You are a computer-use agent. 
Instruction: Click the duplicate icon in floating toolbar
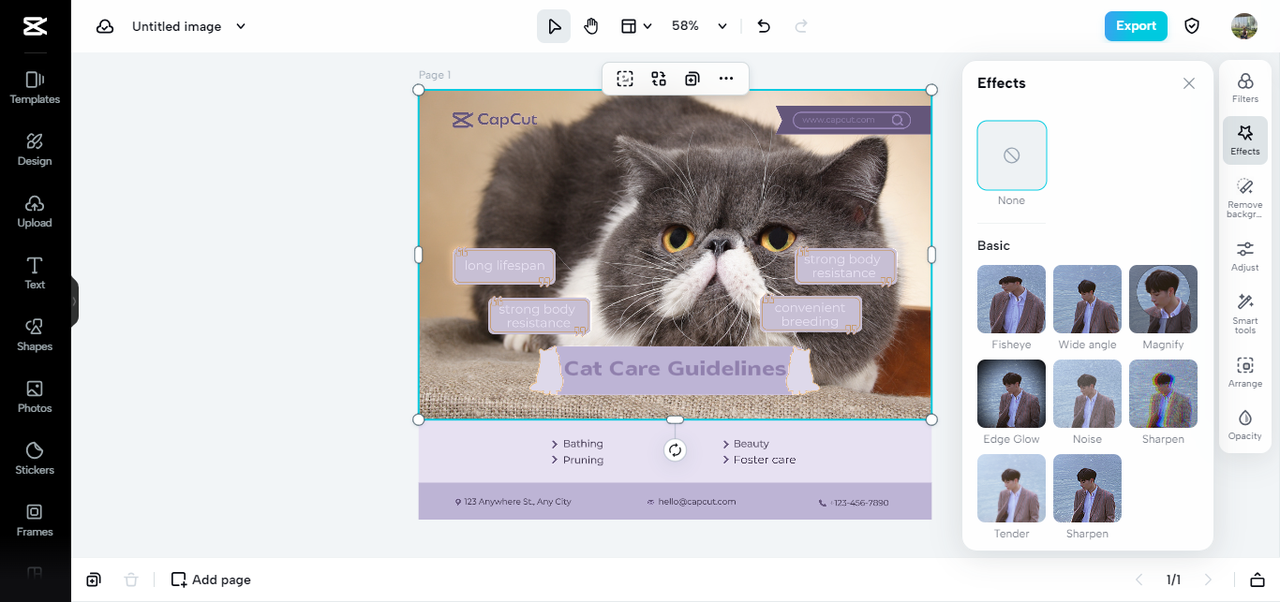692,79
